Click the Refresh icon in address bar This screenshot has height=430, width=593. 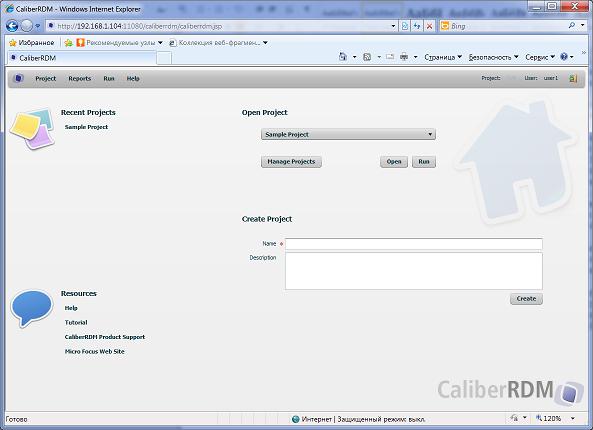[417, 26]
